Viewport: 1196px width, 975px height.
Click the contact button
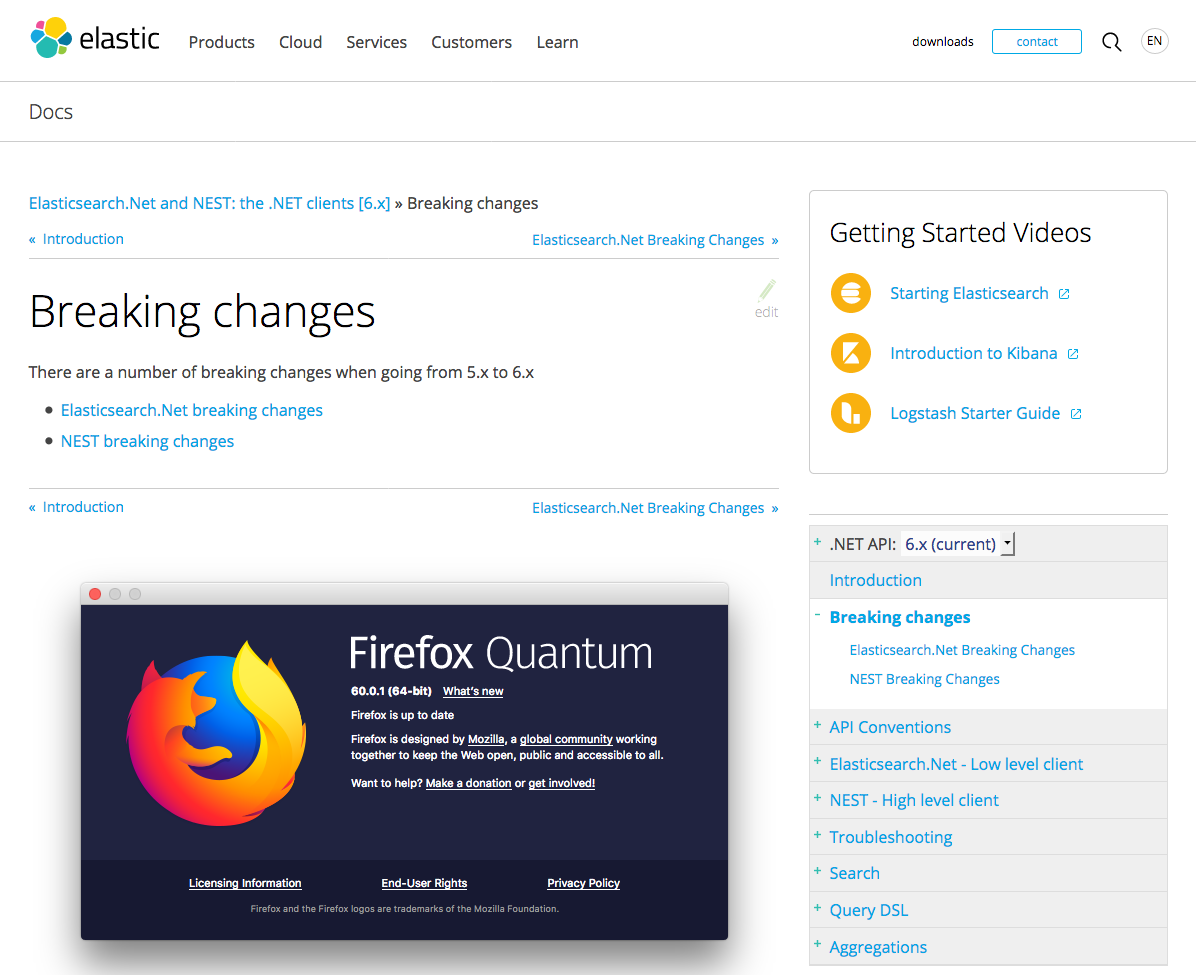1037,42
